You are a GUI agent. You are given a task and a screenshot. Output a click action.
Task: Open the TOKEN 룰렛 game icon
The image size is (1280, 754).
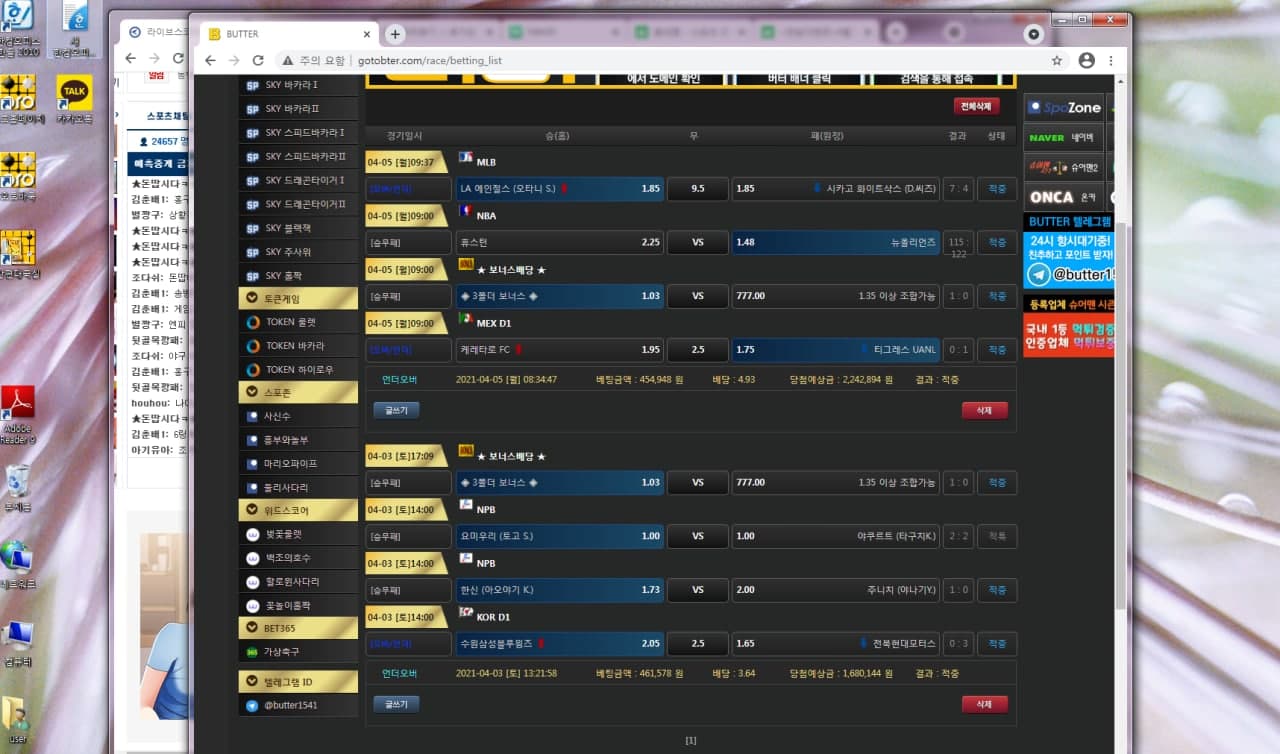click(254, 322)
